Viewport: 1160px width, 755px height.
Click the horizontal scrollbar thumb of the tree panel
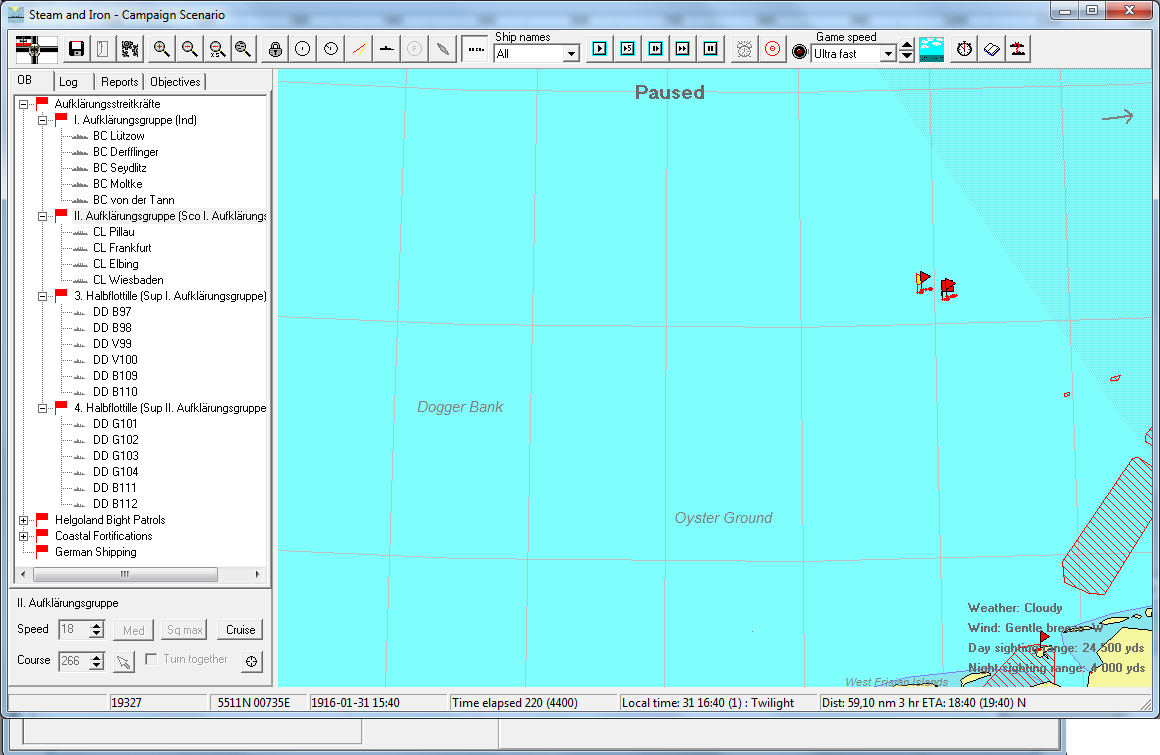125,575
